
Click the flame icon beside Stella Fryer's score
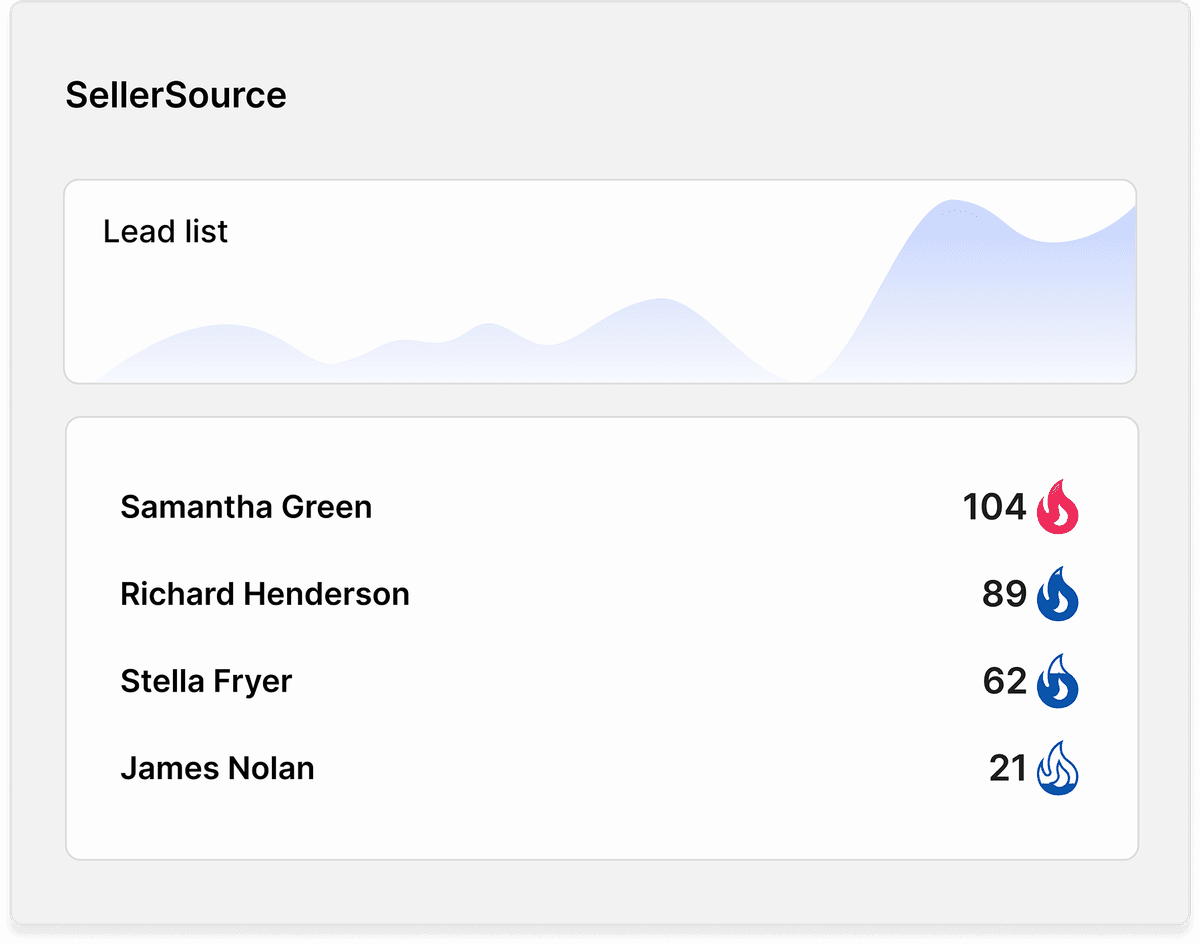1057,682
